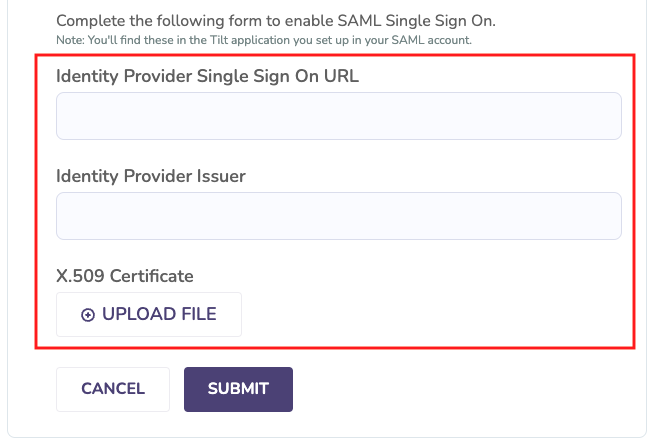The width and height of the screenshot is (655, 439).
Task: Click the Identity Provider Single Sign On URL label
Action: point(207,76)
